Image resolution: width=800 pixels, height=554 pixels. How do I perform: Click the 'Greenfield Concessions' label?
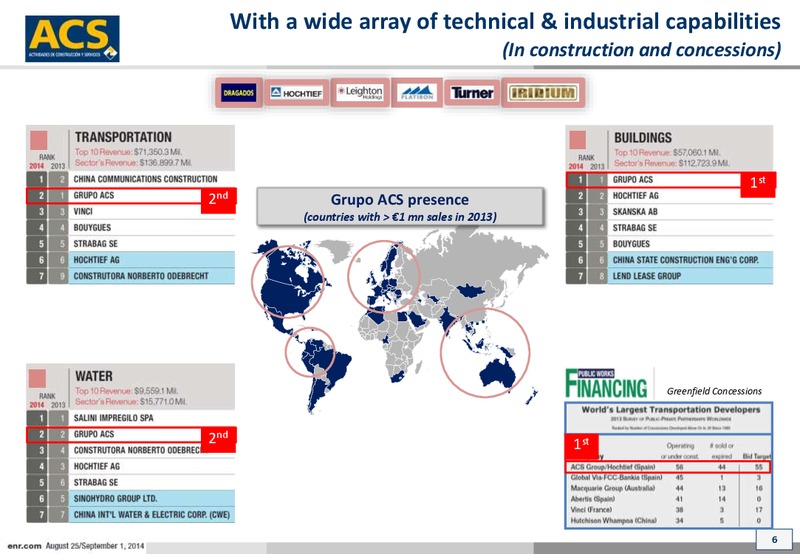click(x=714, y=391)
